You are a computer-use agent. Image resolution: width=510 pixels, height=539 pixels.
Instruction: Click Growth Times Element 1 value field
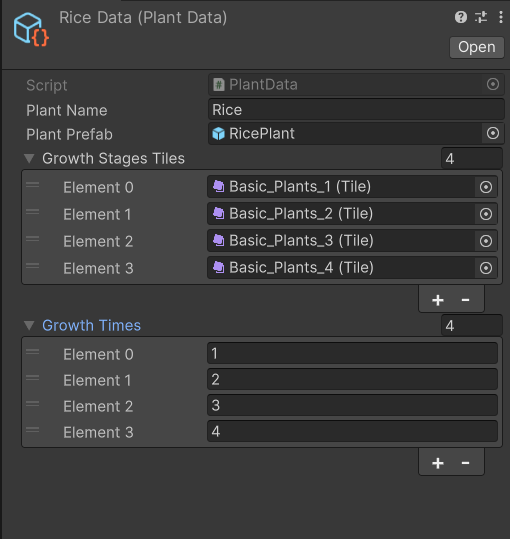(352, 380)
